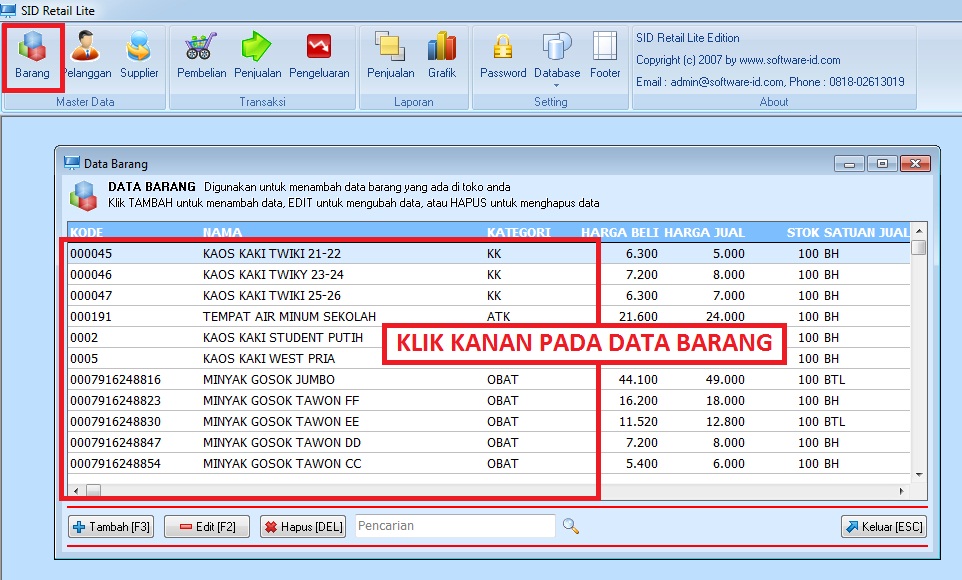
Task: Click the magnifier search icon
Action: coord(570,526)
